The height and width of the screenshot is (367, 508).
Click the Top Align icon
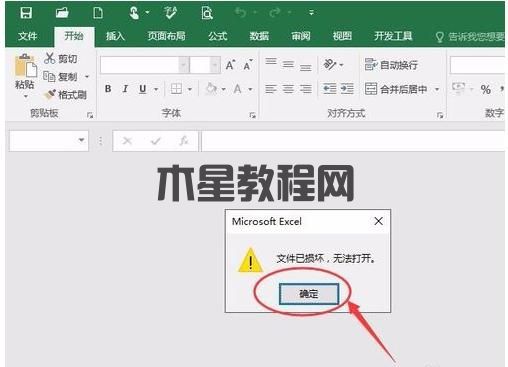click(271, 62)
